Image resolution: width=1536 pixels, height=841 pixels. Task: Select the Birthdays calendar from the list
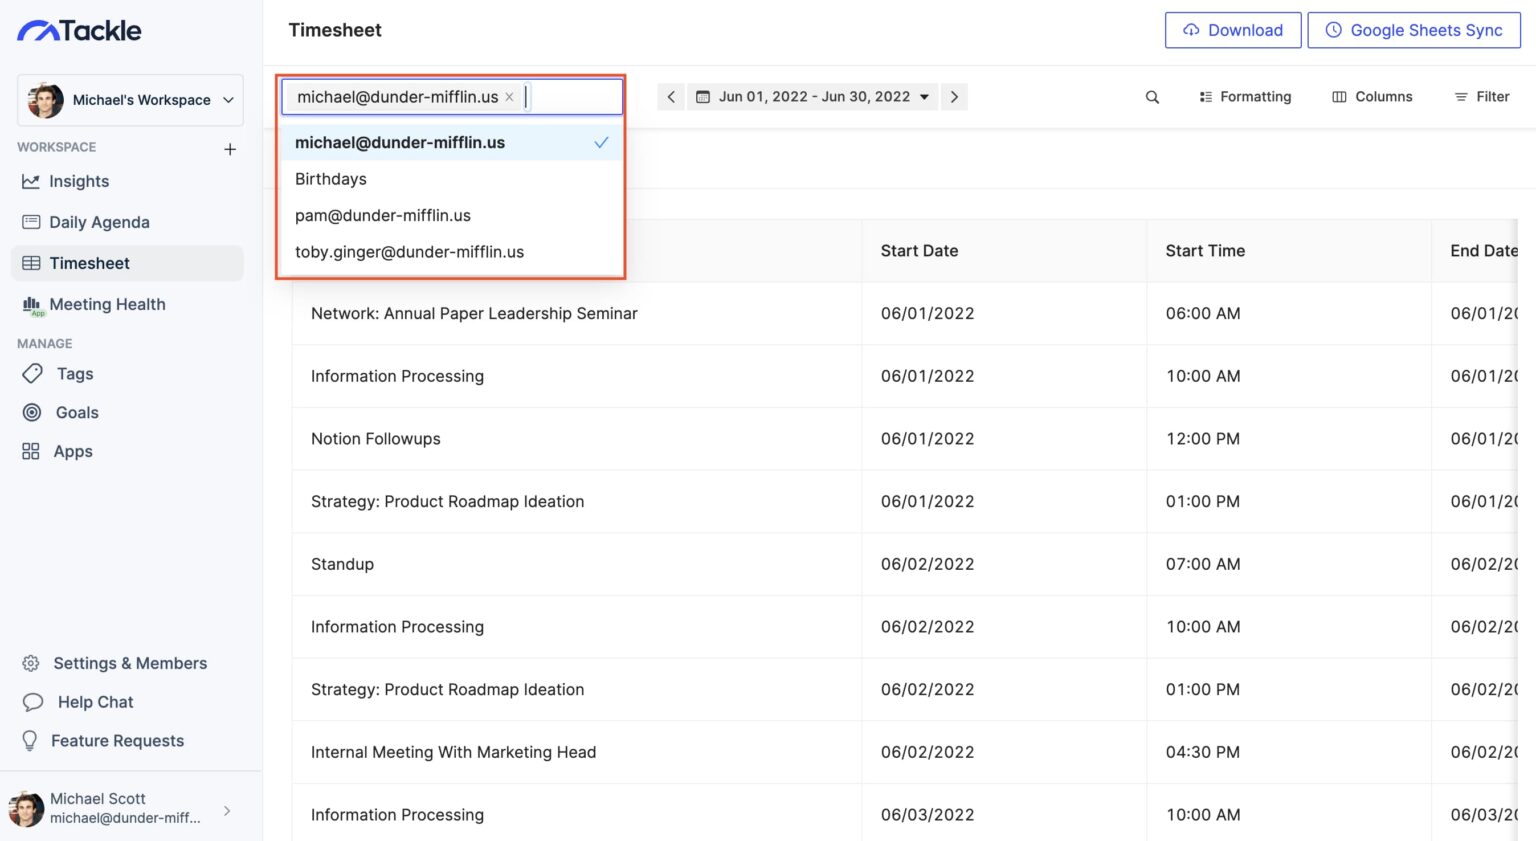tap(330, 178)
